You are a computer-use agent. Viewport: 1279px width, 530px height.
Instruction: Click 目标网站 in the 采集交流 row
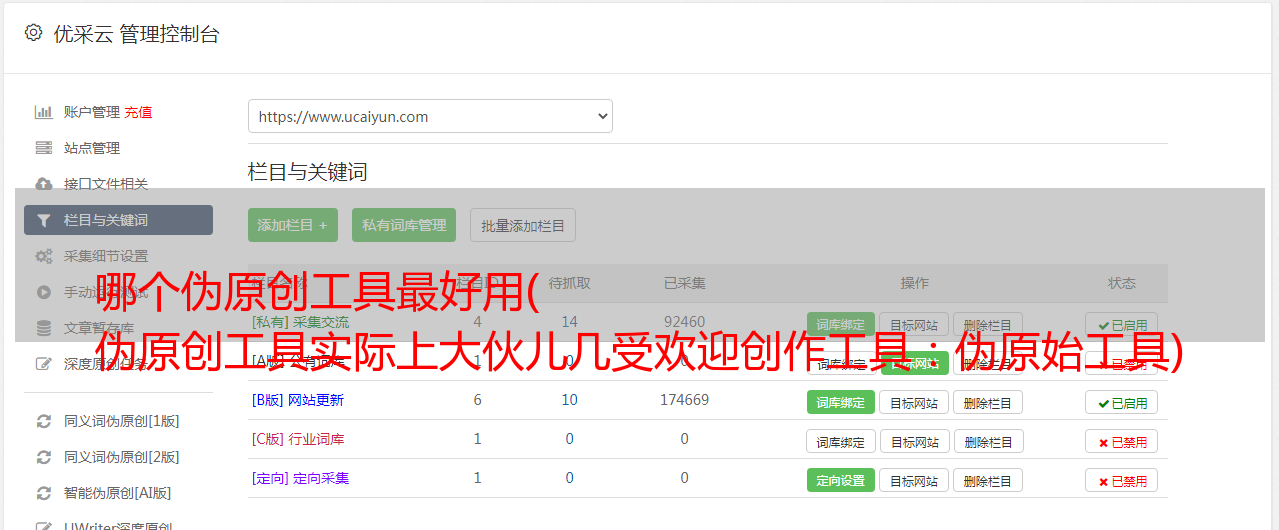click(x=914, y=324)
